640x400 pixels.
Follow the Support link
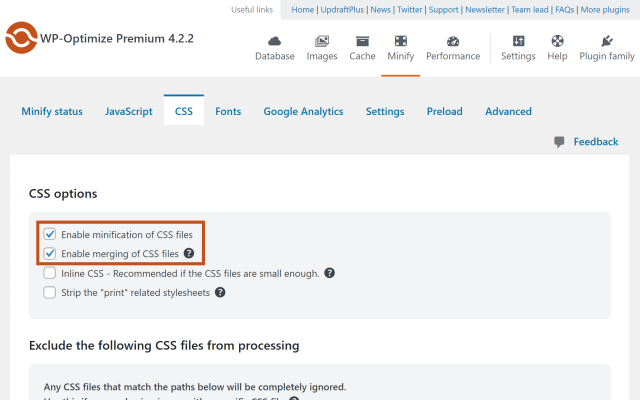tap(444, 10)
